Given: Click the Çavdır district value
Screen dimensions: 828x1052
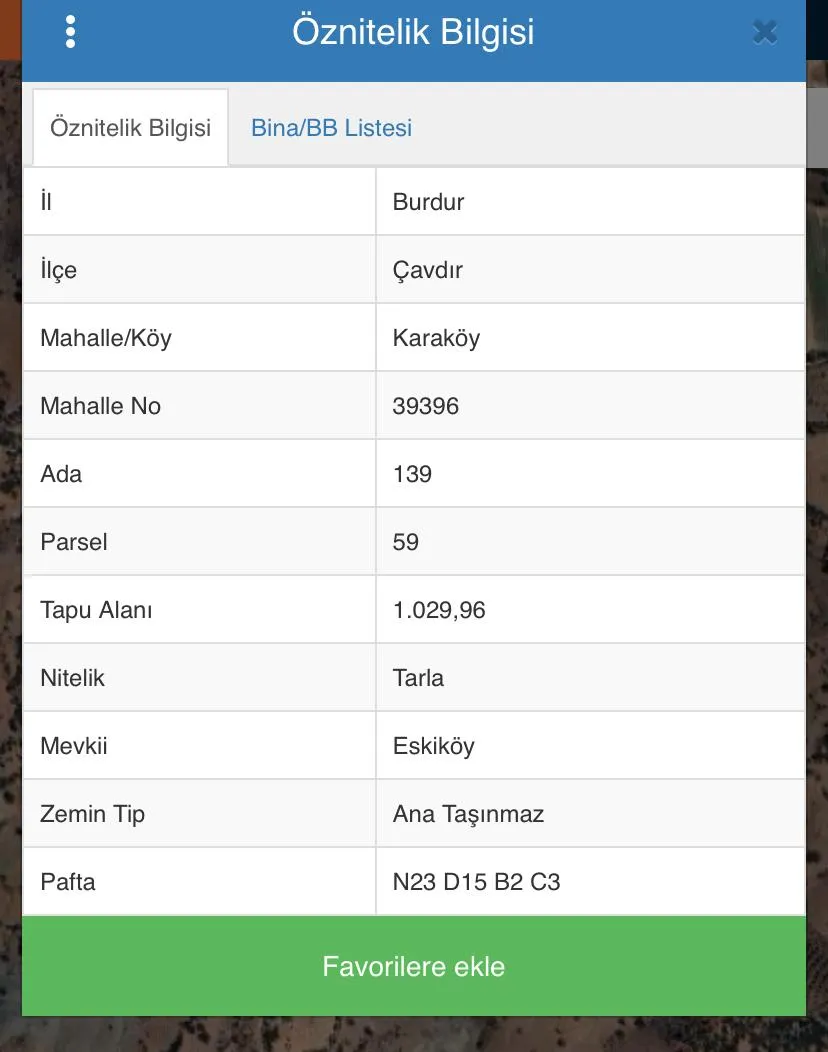Looking at the screenshot, I should (x=428, y=270).
